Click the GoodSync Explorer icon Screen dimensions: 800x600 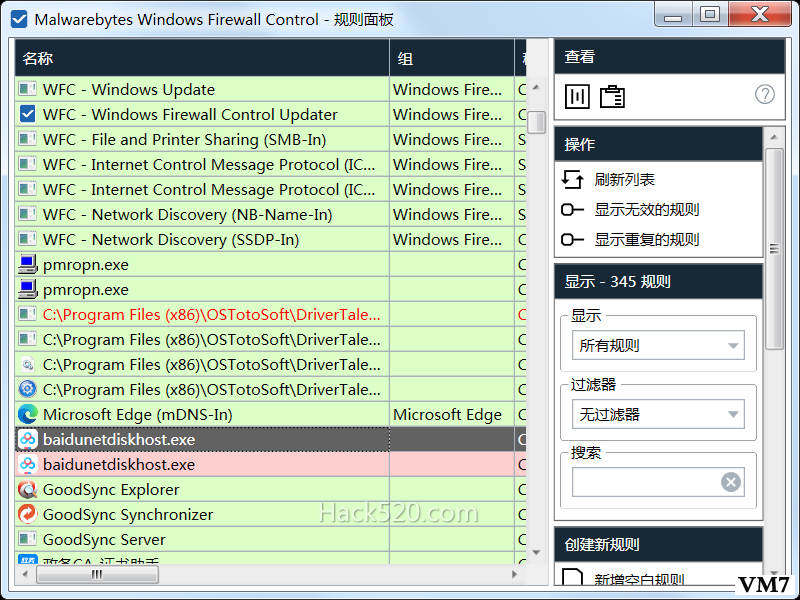28,489
